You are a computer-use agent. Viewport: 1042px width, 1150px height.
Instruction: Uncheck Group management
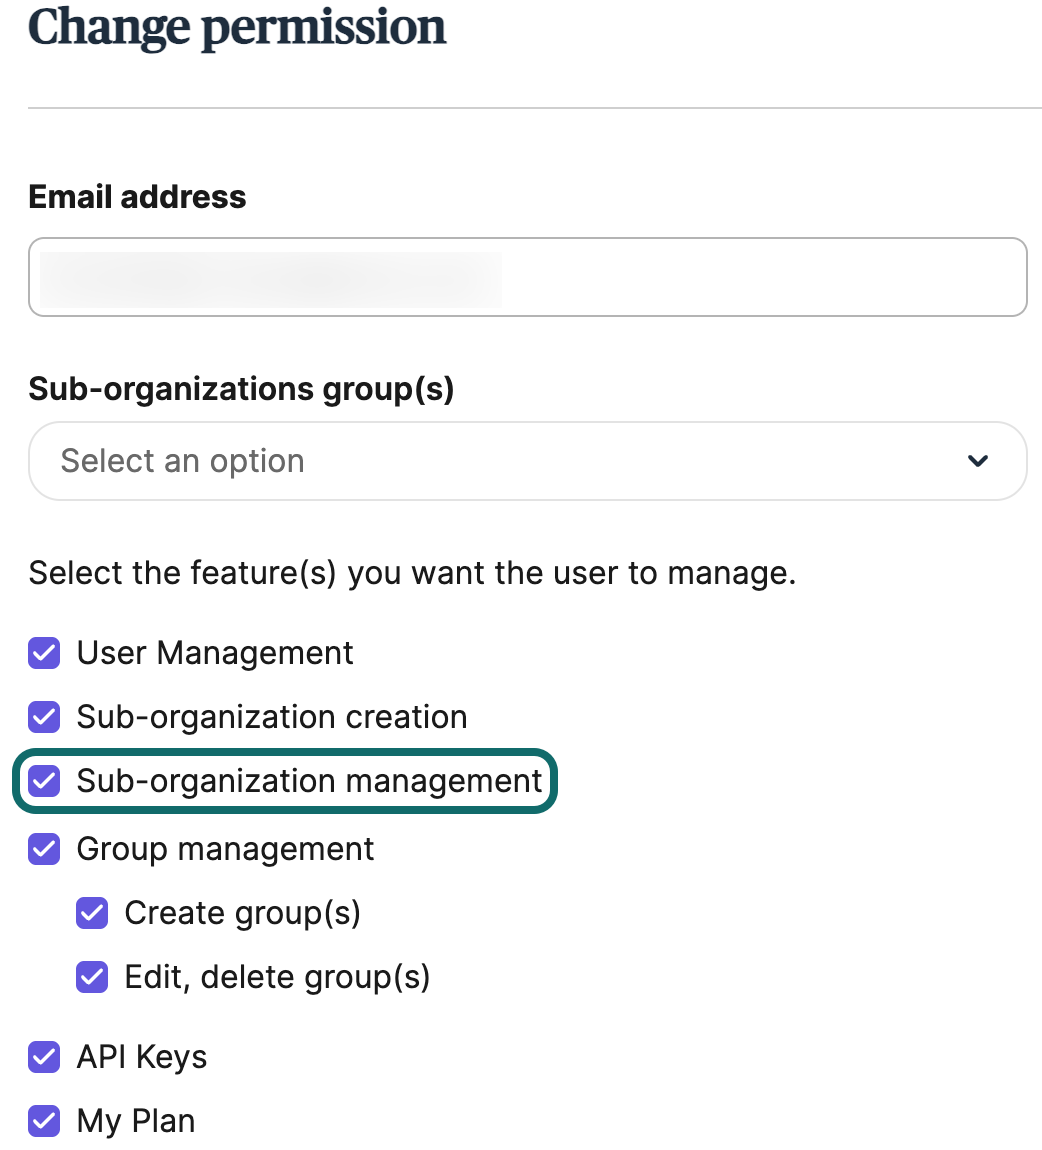(x=44, y=849)
